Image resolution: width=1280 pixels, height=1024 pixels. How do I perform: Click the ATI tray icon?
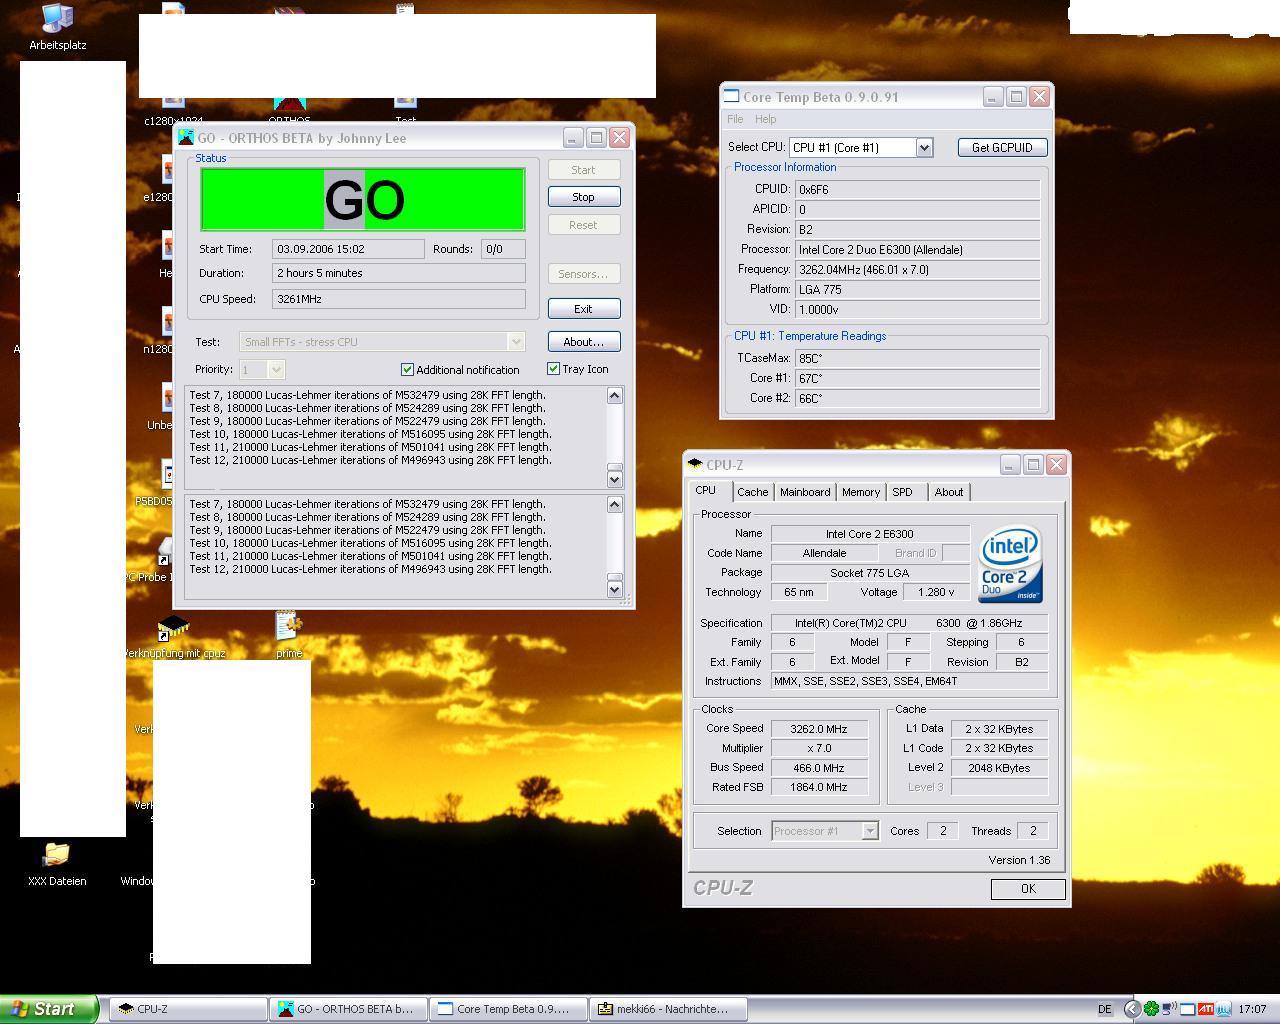click(x=1205, y=1009)
